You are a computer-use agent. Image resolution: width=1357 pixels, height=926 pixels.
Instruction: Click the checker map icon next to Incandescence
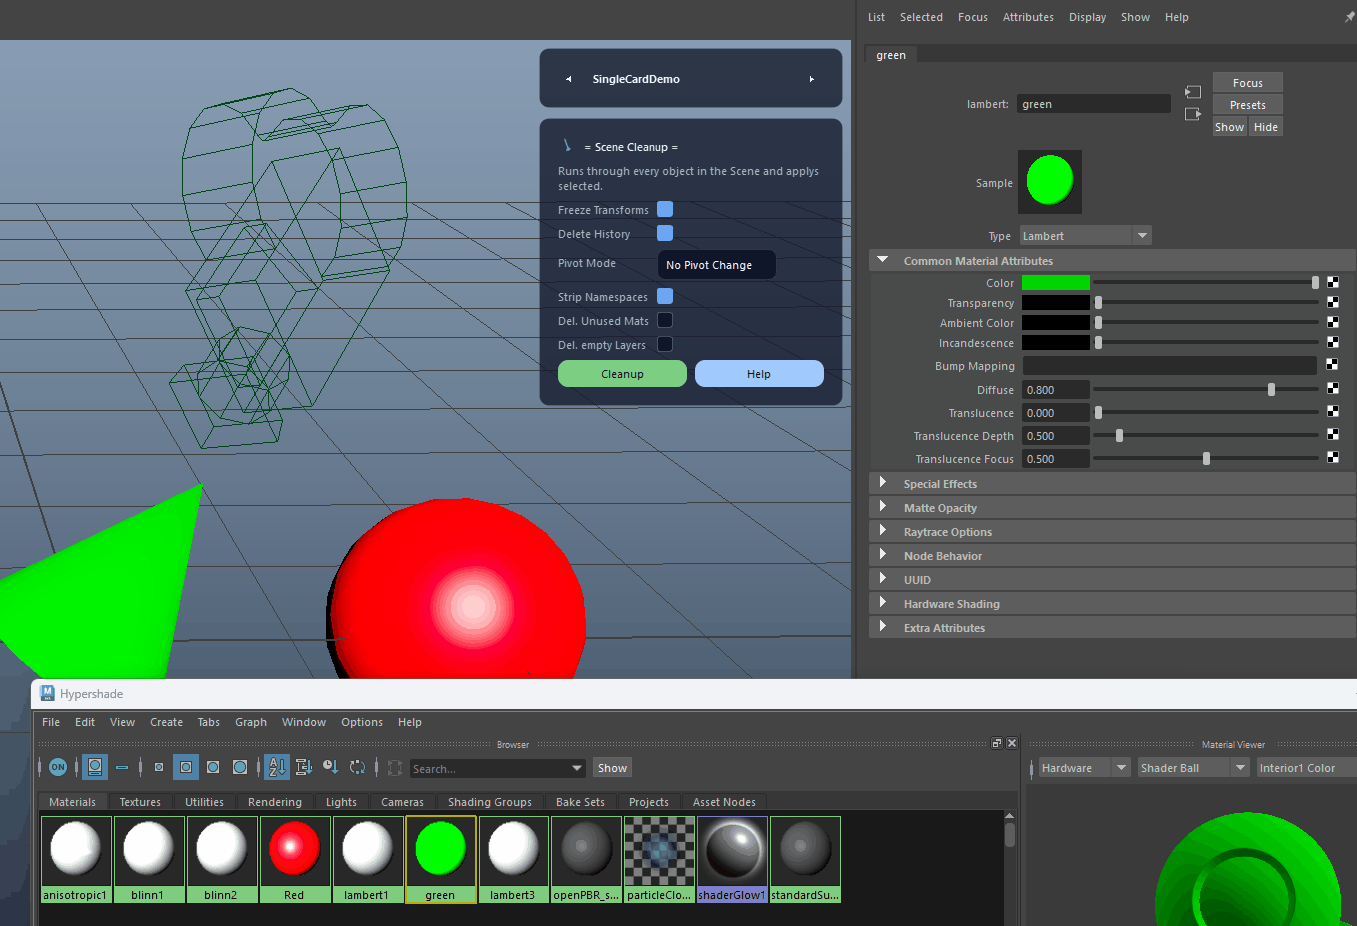coord(1333,342)
